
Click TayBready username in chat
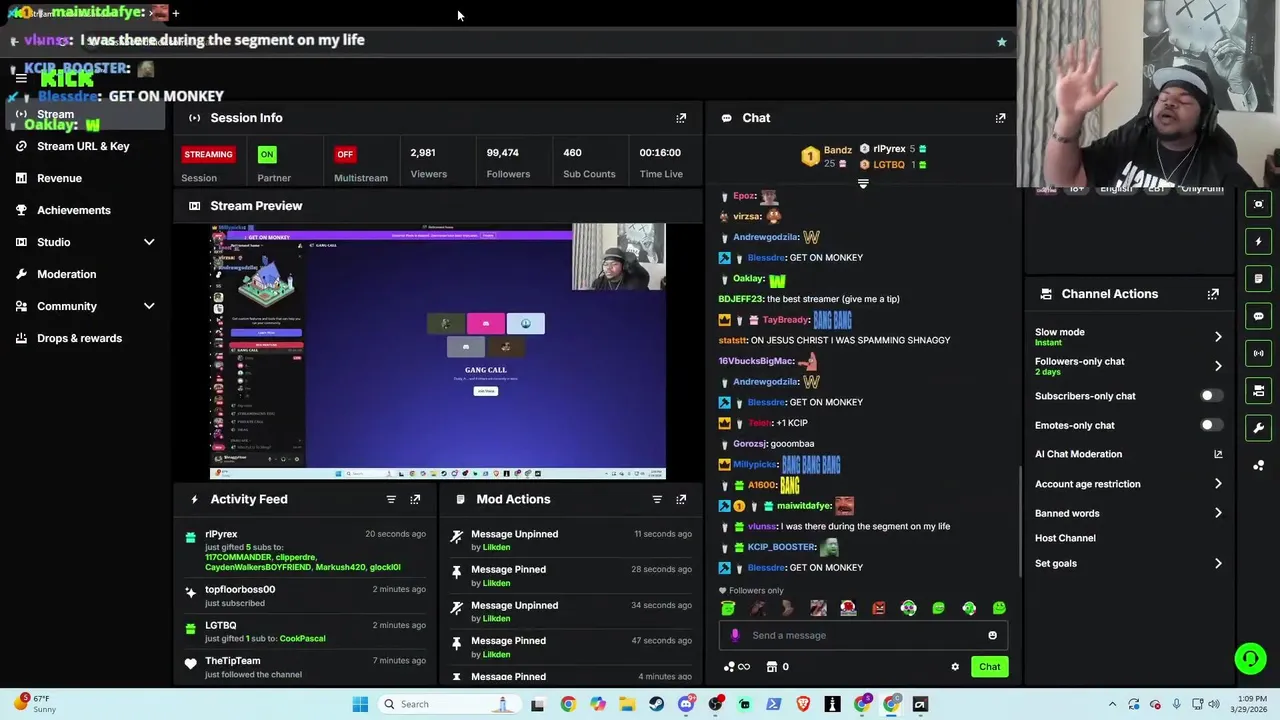pos(785,320)
